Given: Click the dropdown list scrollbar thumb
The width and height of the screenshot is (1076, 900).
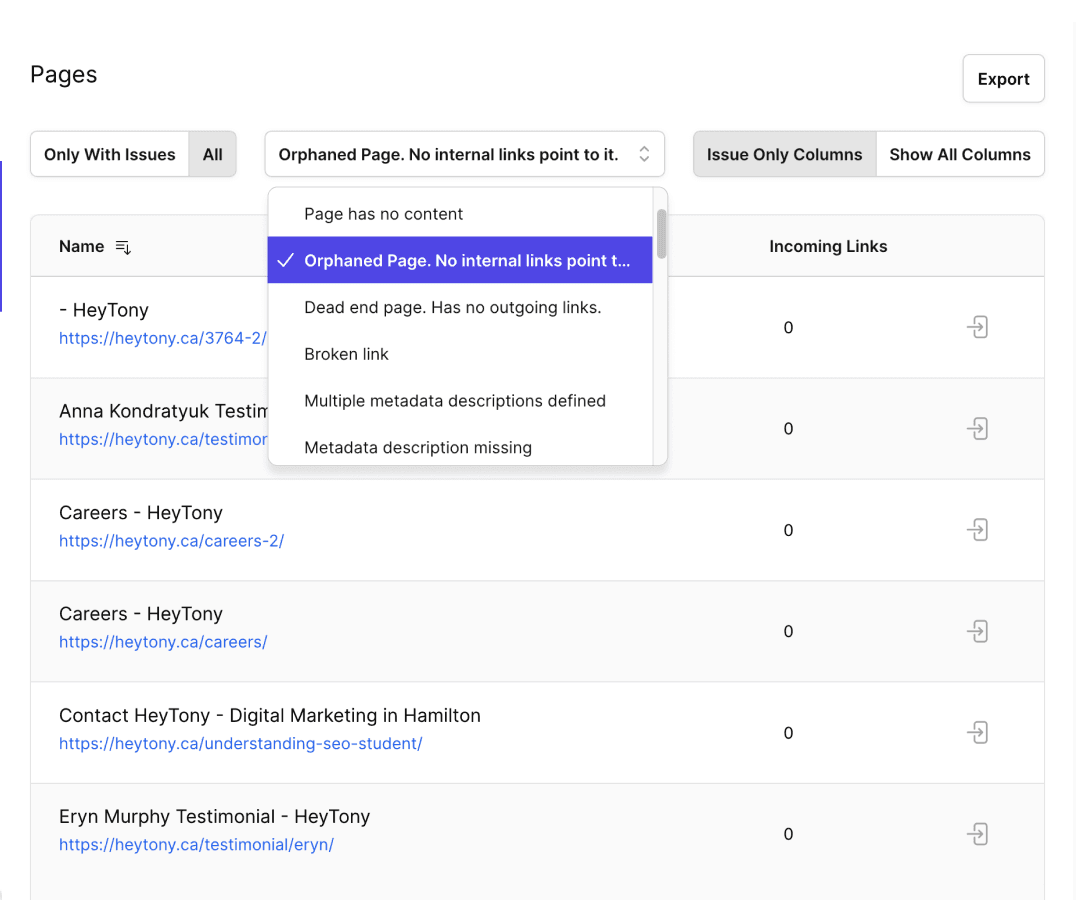Looking at the screenshot, I should pos(661,232).
